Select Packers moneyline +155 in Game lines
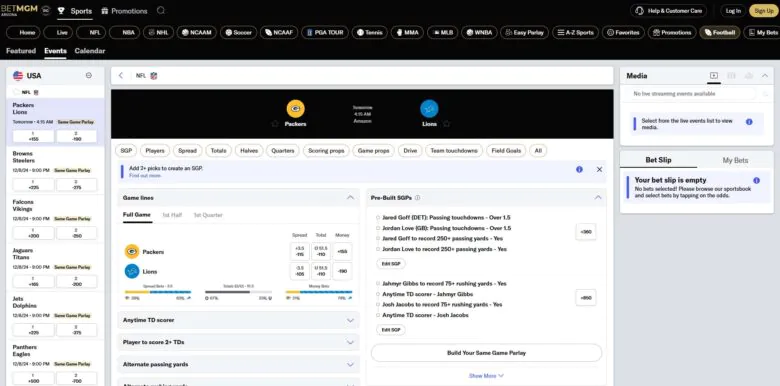The image size is (780, 386). (x=342, y=251)
